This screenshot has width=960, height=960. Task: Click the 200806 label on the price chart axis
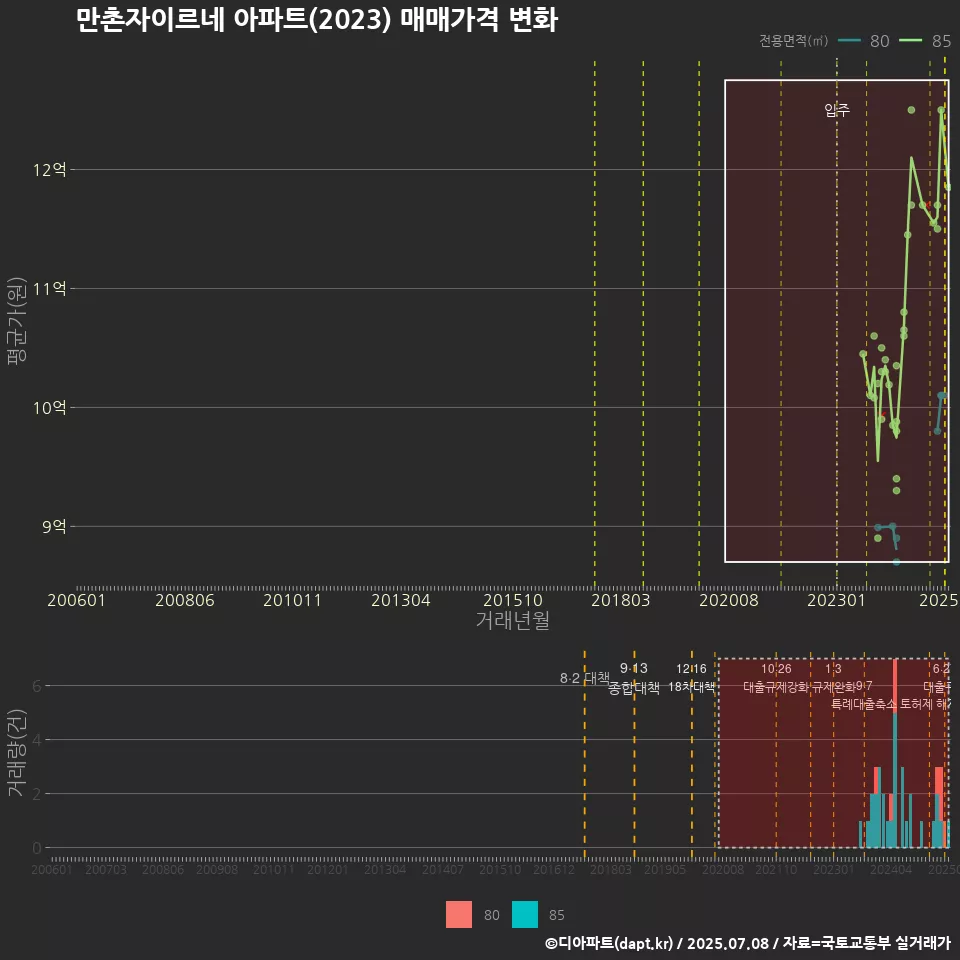point(185,600)
